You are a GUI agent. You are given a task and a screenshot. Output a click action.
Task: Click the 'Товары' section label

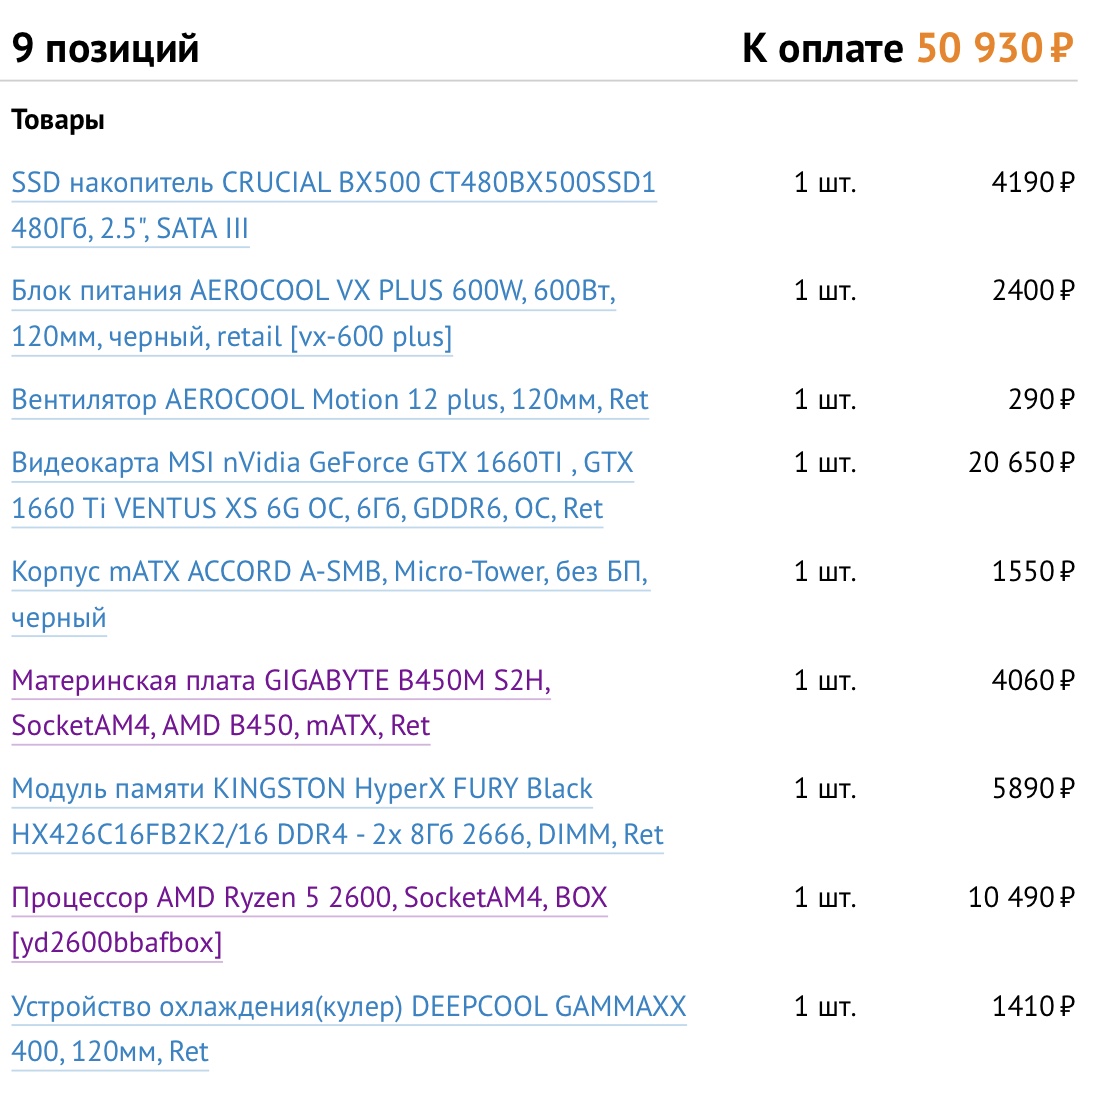click(58, 121)
